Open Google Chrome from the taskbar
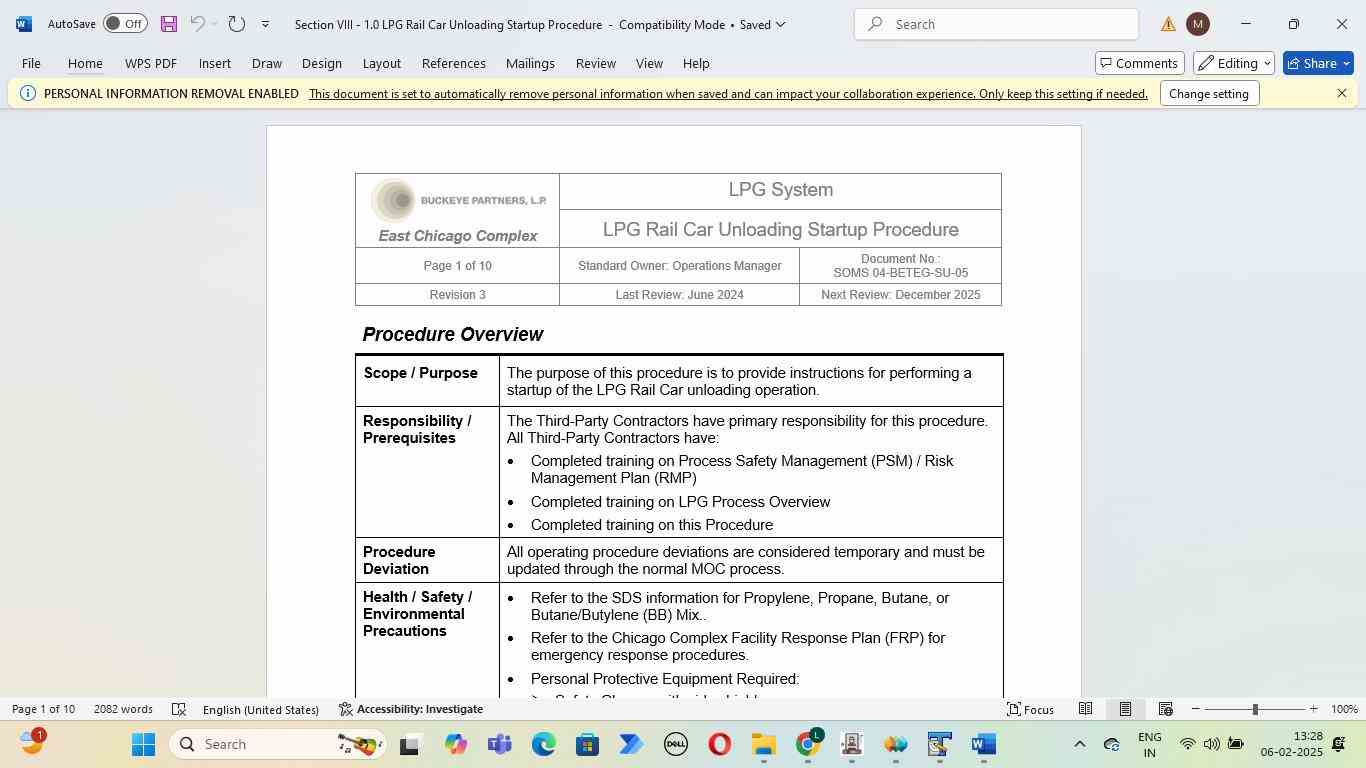This screenshot has height=768, width=1366. [808, 744]
